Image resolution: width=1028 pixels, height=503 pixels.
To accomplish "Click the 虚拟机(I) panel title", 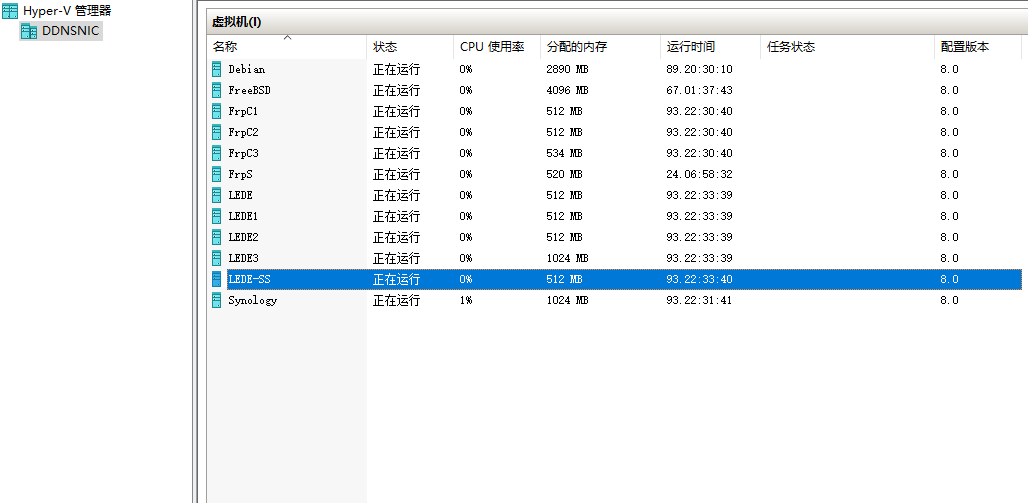I will click(236, 22).
